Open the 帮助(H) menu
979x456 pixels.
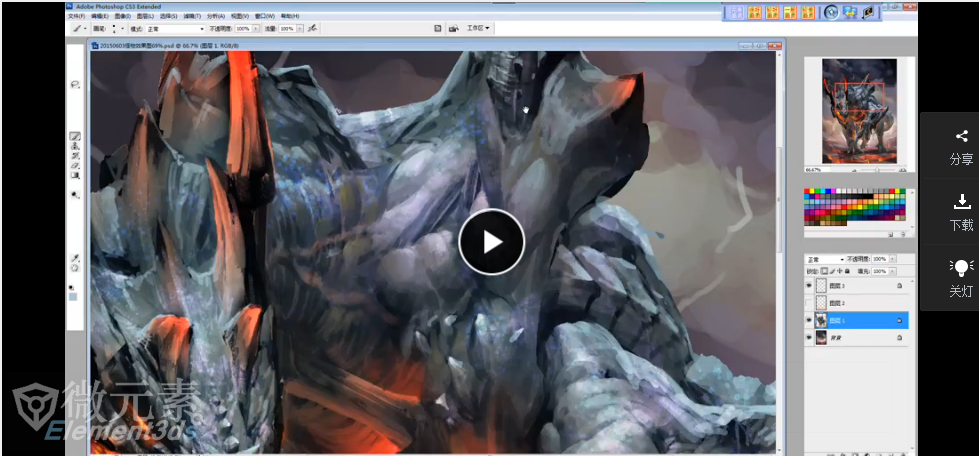click(290, 16)
